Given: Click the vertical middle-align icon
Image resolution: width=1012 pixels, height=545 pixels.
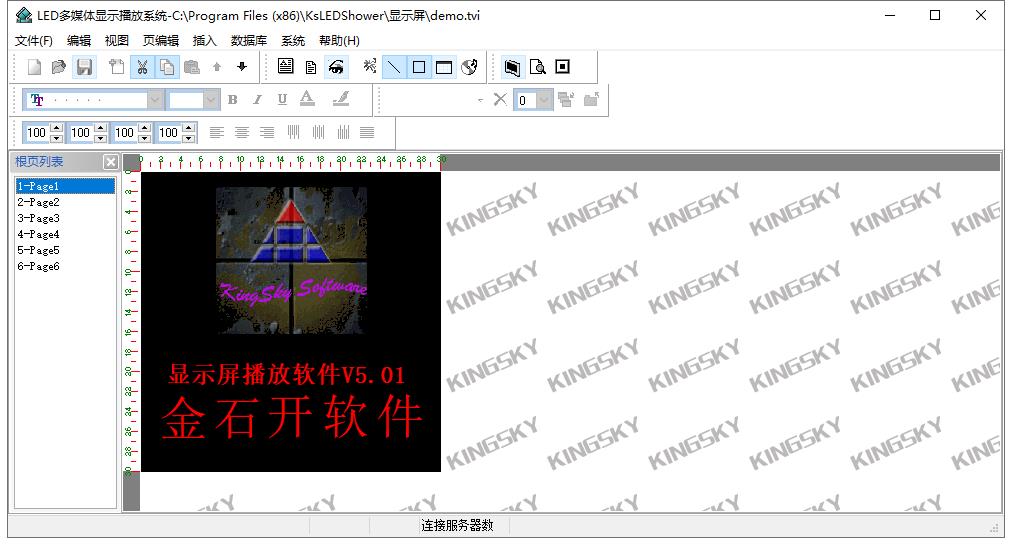Looking at the screenshot, I should [318, 132].
